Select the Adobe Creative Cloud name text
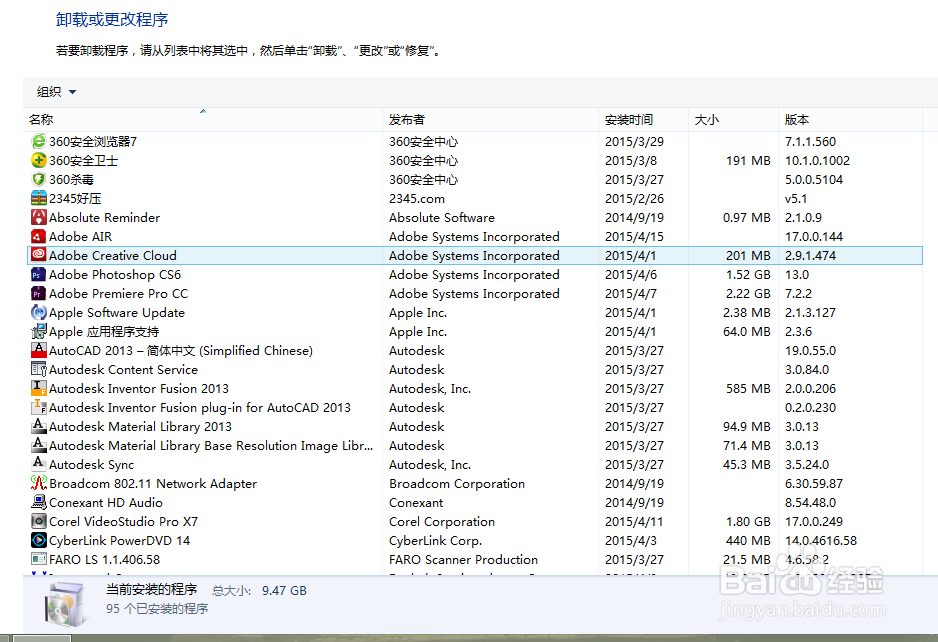 click(x=112, y=255)
